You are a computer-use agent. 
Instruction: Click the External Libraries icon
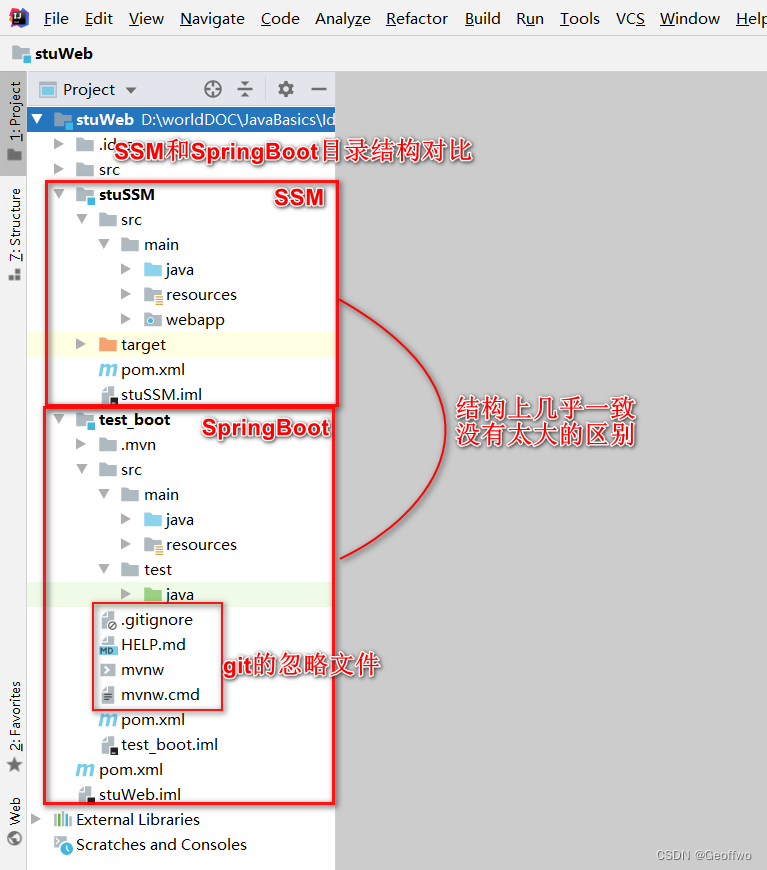pos(63,820)
